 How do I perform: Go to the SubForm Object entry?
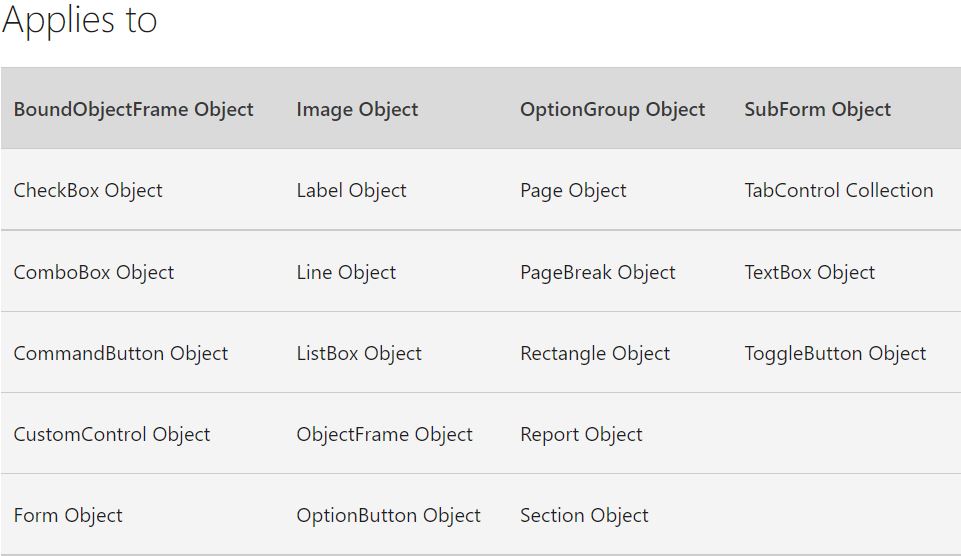click(817, 110)
